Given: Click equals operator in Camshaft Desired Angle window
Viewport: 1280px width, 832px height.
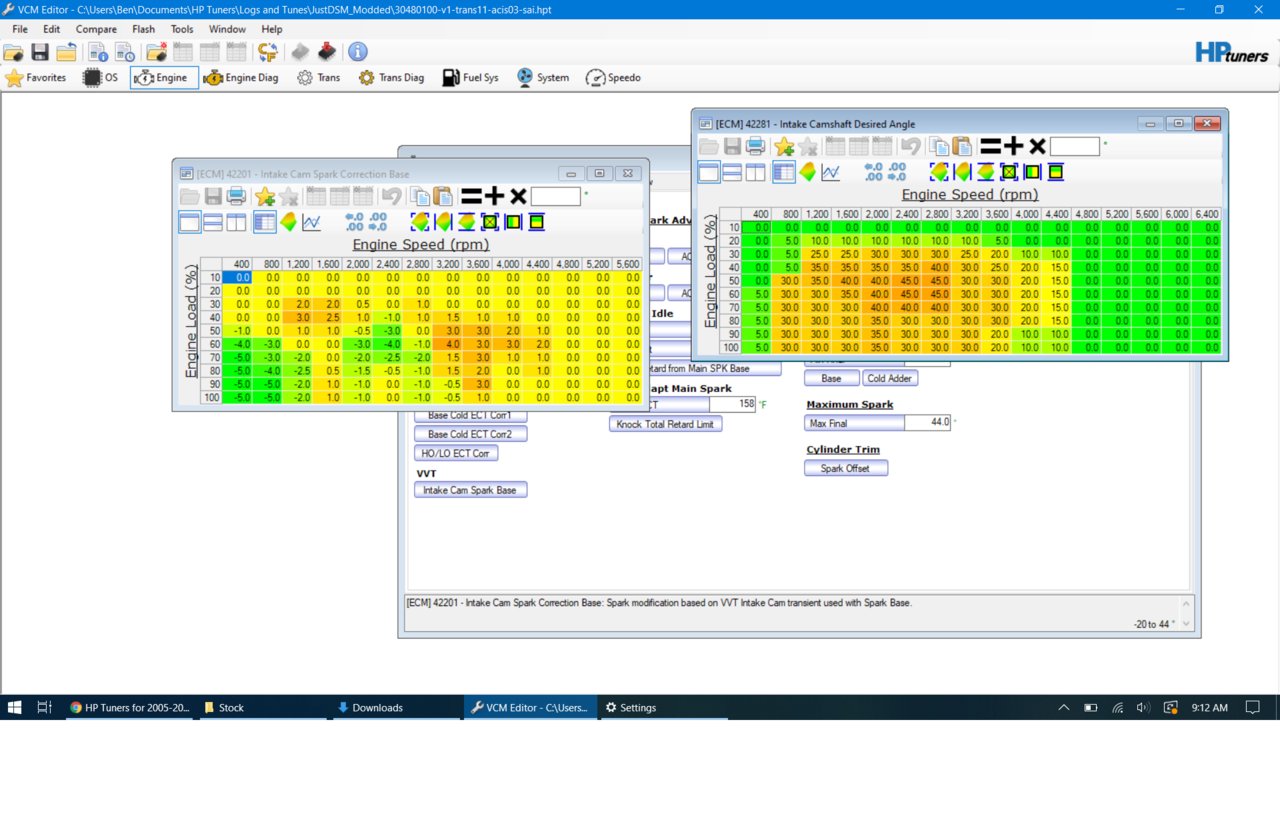Looking at the screenshot, I should pyautogui.click(x=990, y=146).
